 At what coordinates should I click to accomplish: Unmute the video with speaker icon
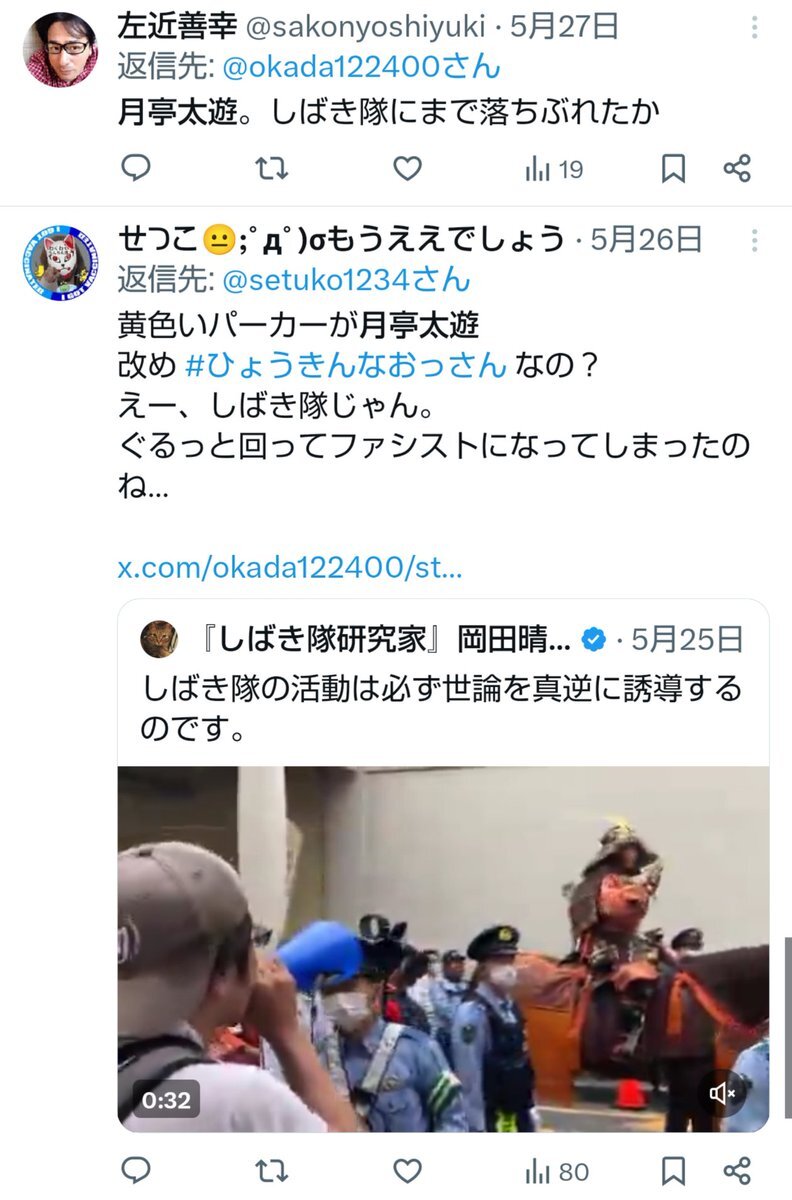coord(723,1094)
